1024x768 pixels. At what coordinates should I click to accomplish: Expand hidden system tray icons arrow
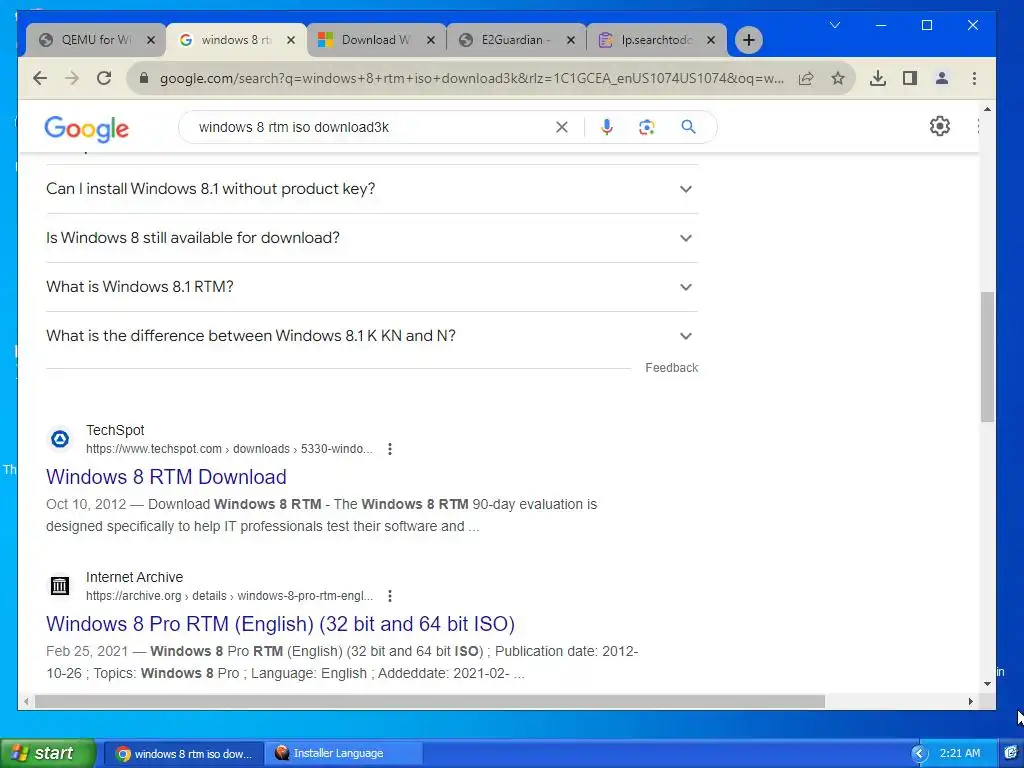point(920,754)
